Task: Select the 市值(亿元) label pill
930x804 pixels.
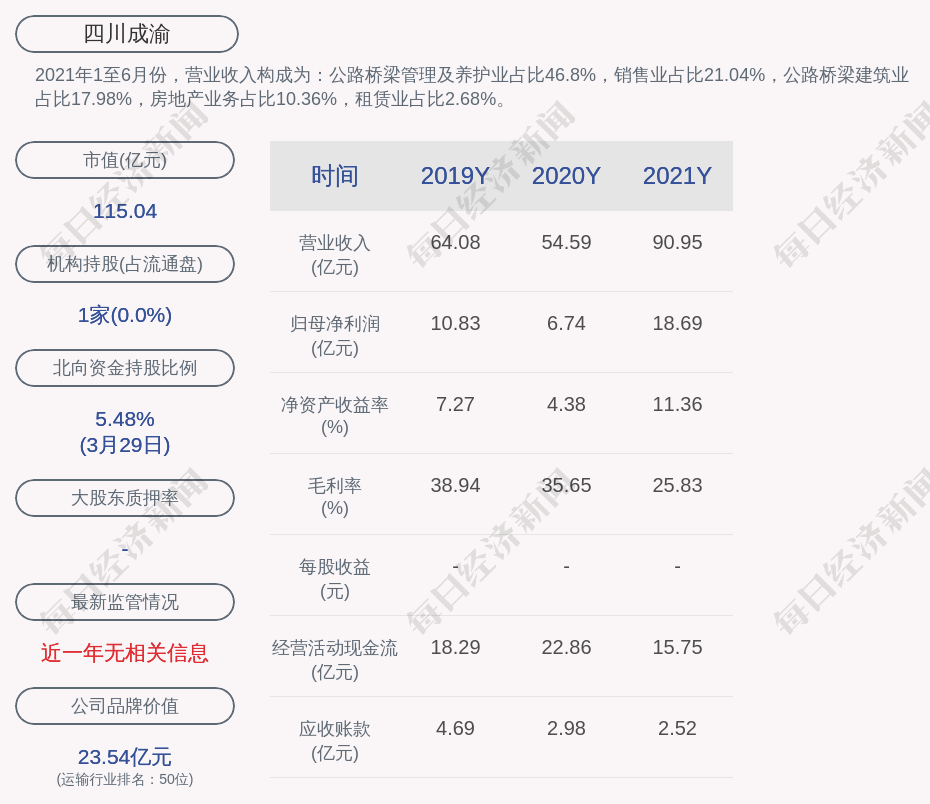Action: coord(125,160)
